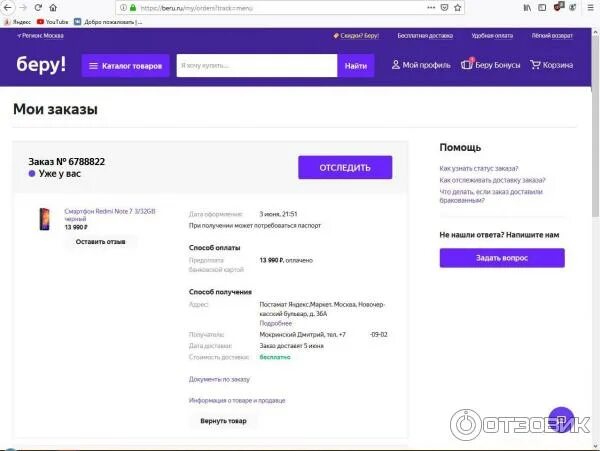Open the Яндекс bookmark
The height and width of the screenshot is (451, 600).
coord(18,22)
